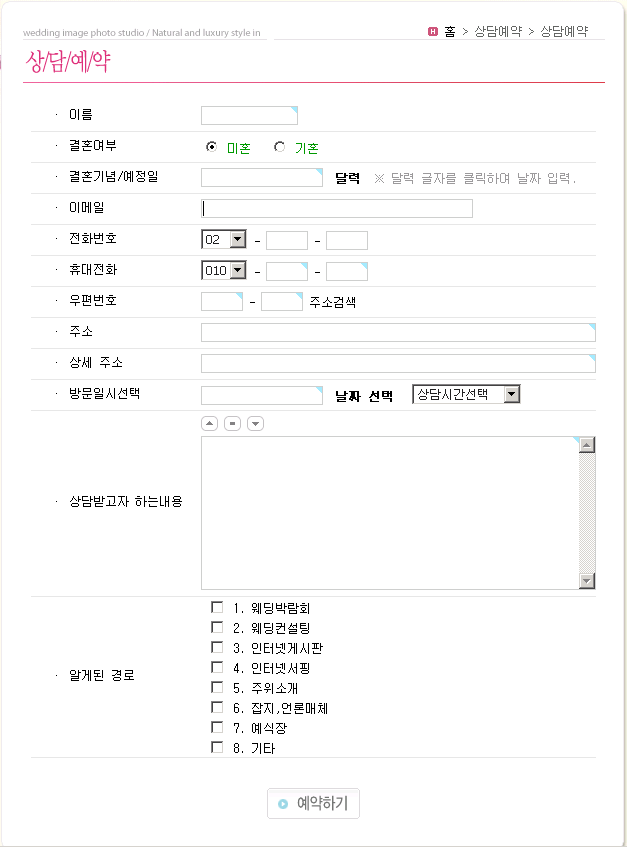627x847 pixels.
Task: Click the second 우편번호 postal code field
Action: [x=282, y=301]
